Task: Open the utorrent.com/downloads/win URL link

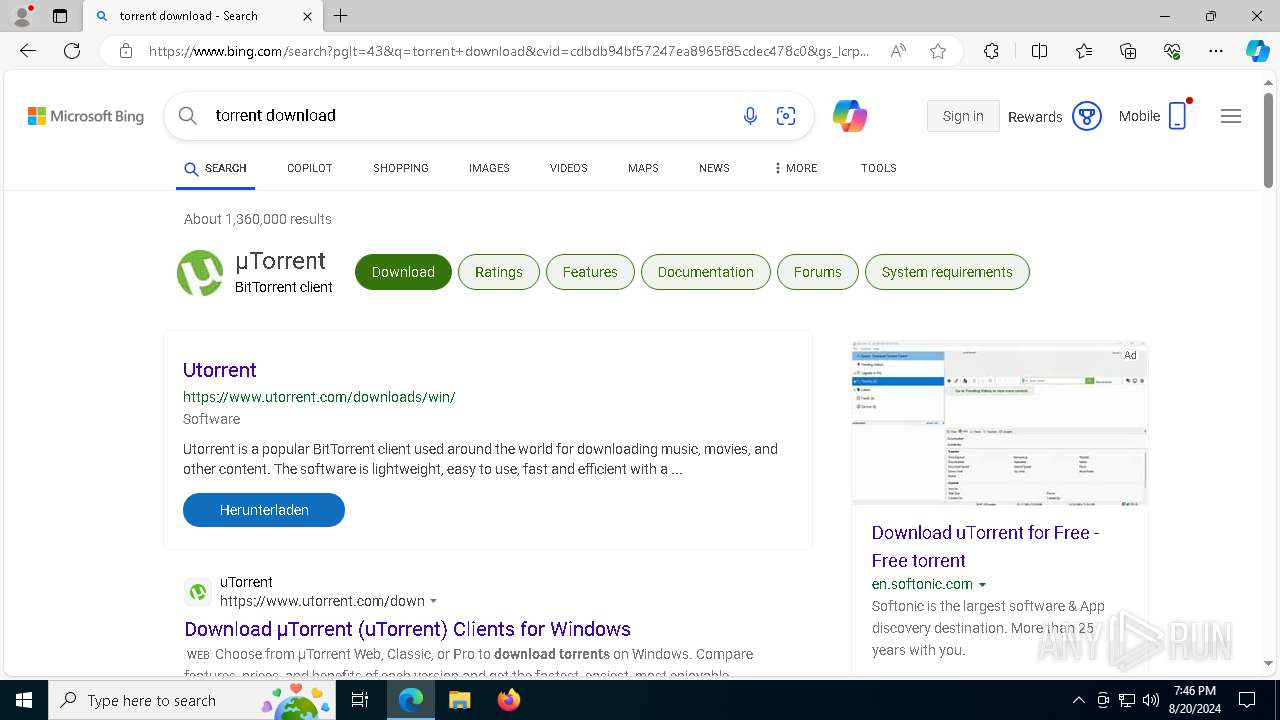Action: 319,397
